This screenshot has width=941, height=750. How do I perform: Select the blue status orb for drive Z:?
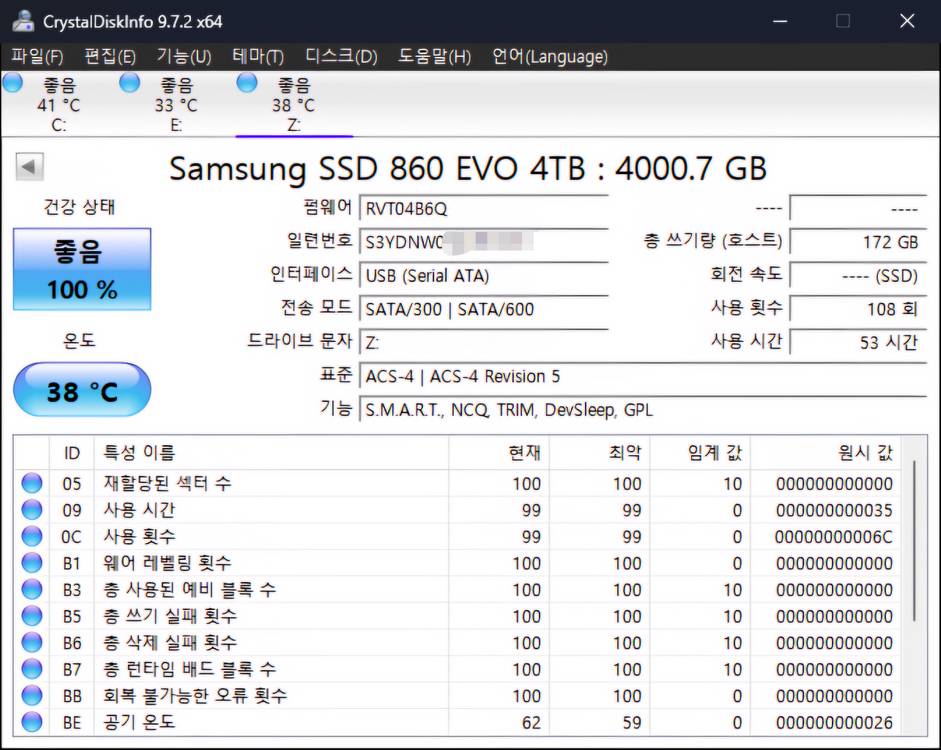(247, 83)
